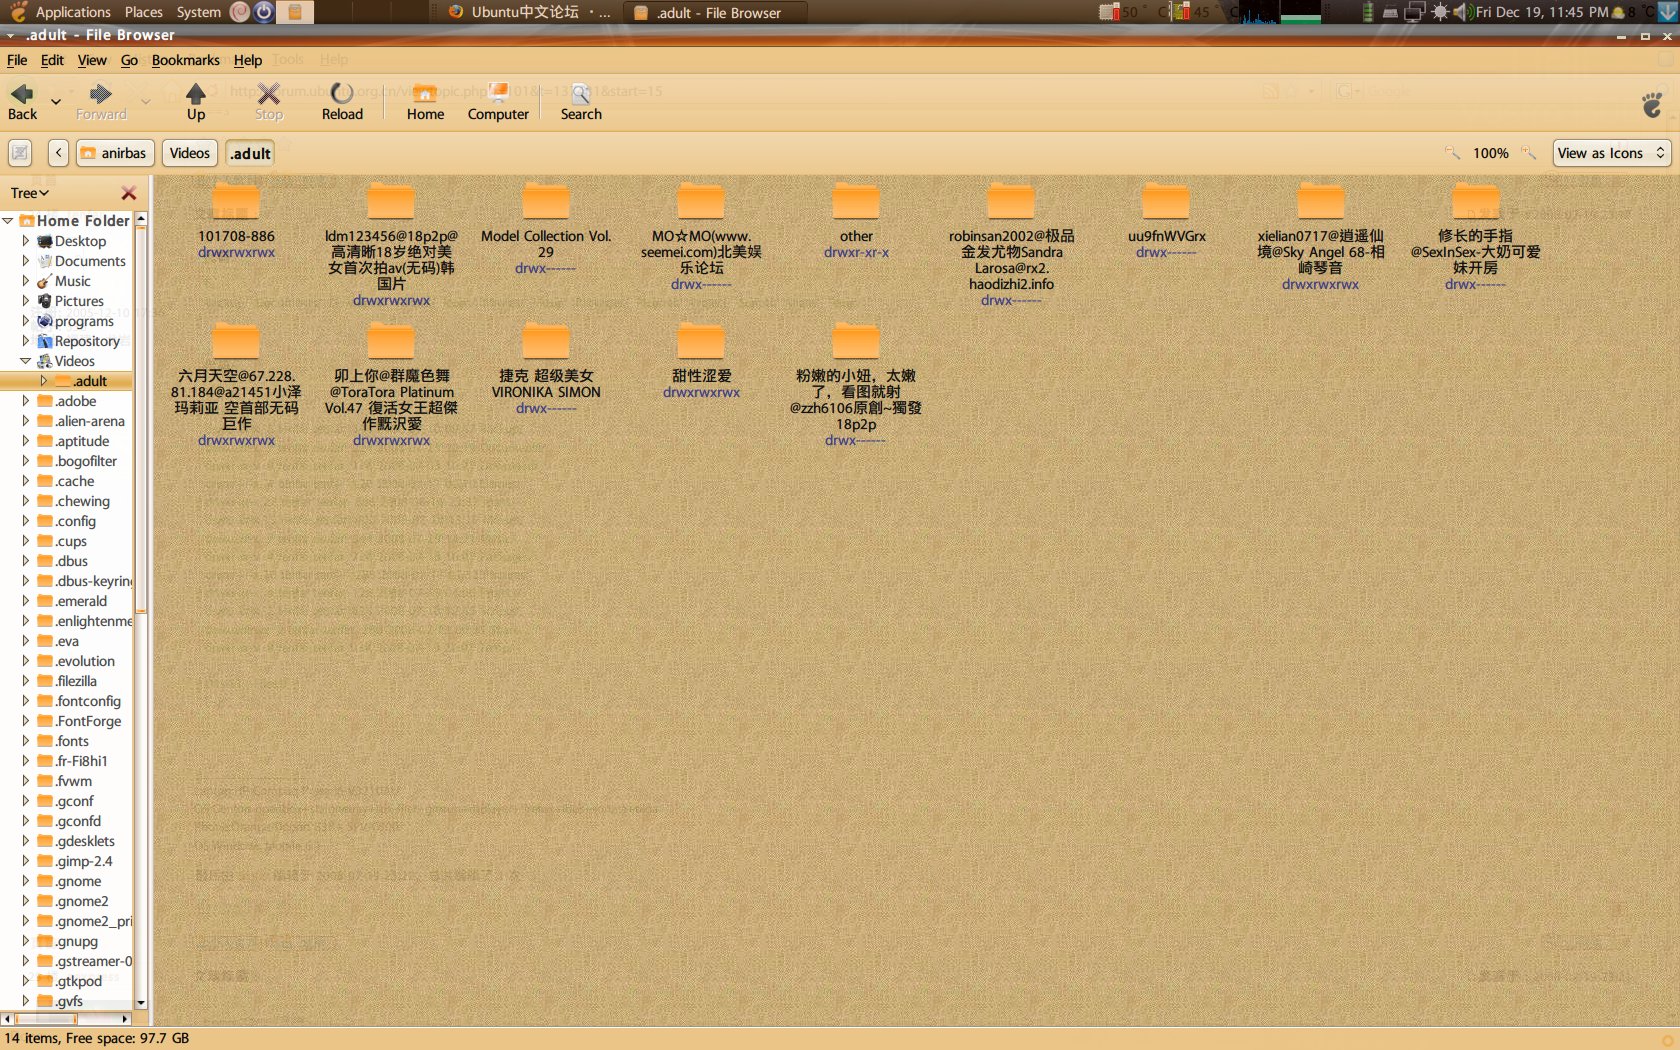This screenshot has width=1680, height=1050.
Task: Switch to Ubuntu中文论坛 Firefox taskbar window
Action: pyautogui.click(x=528, y=12)
